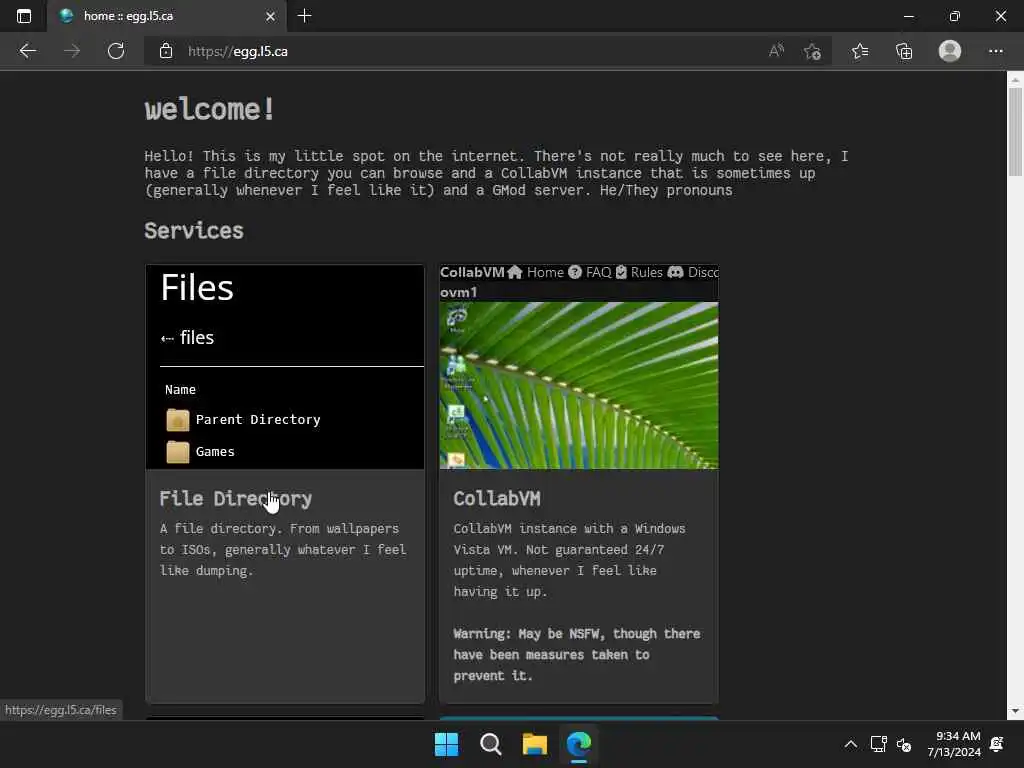Screen dimensions: 1024x768
Task: Click the Discord icon in preview
Action: coord(675,272)
